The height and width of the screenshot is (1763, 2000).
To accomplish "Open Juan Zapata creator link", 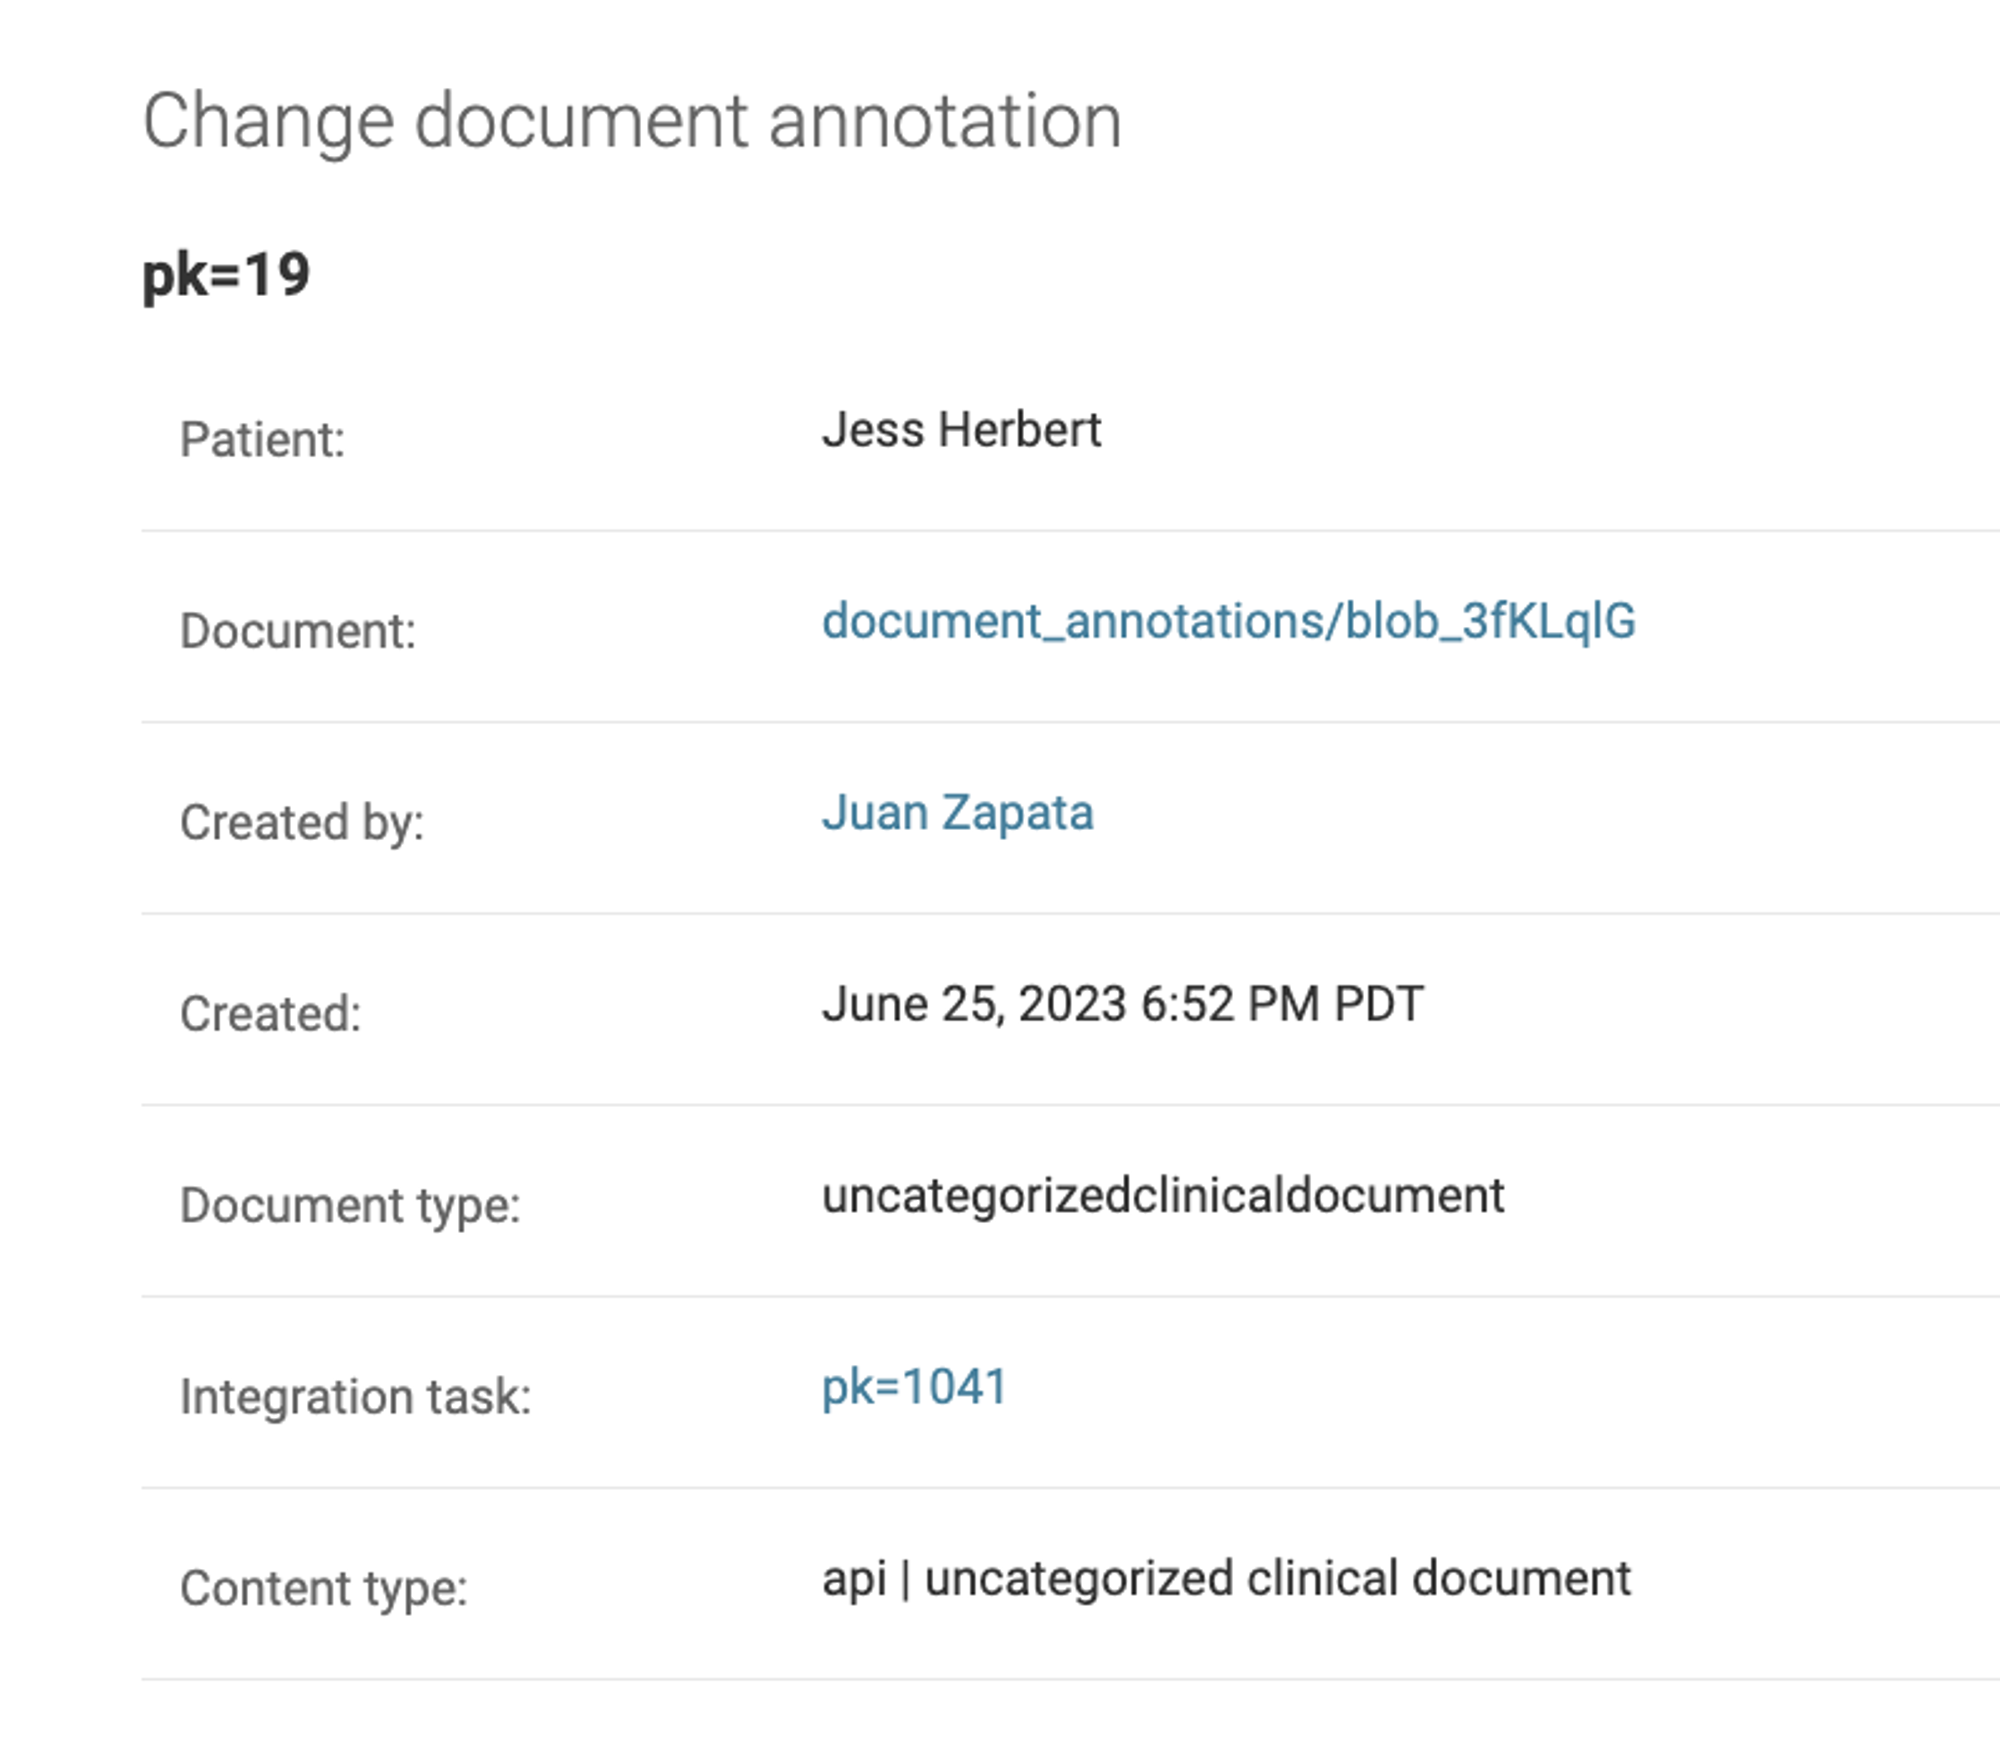I will coord(957,813).
